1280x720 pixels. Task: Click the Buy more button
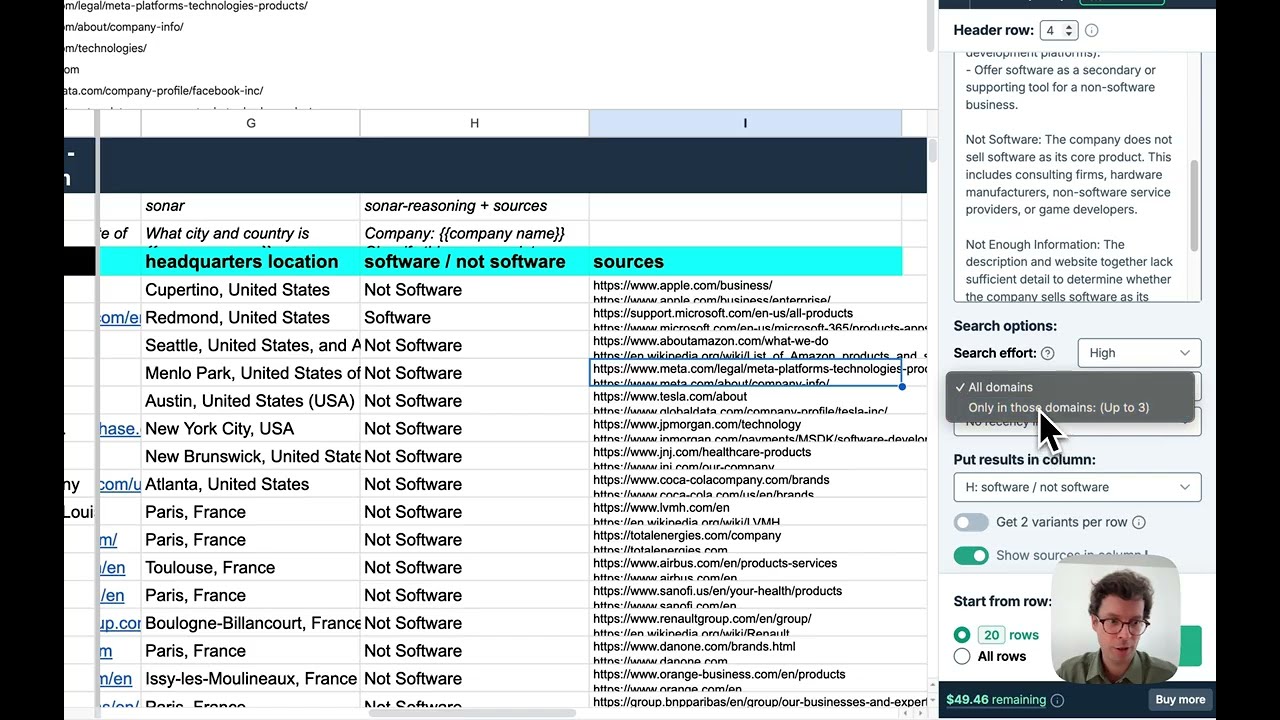coord(1180,700)
